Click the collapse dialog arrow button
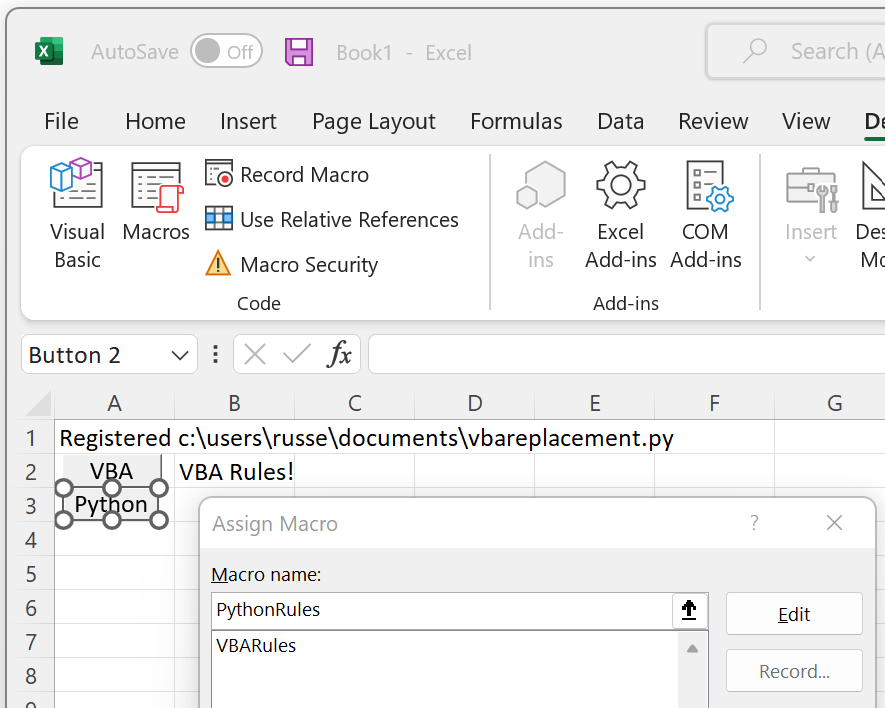The image size is (885, 708). [x=689, y=610]
